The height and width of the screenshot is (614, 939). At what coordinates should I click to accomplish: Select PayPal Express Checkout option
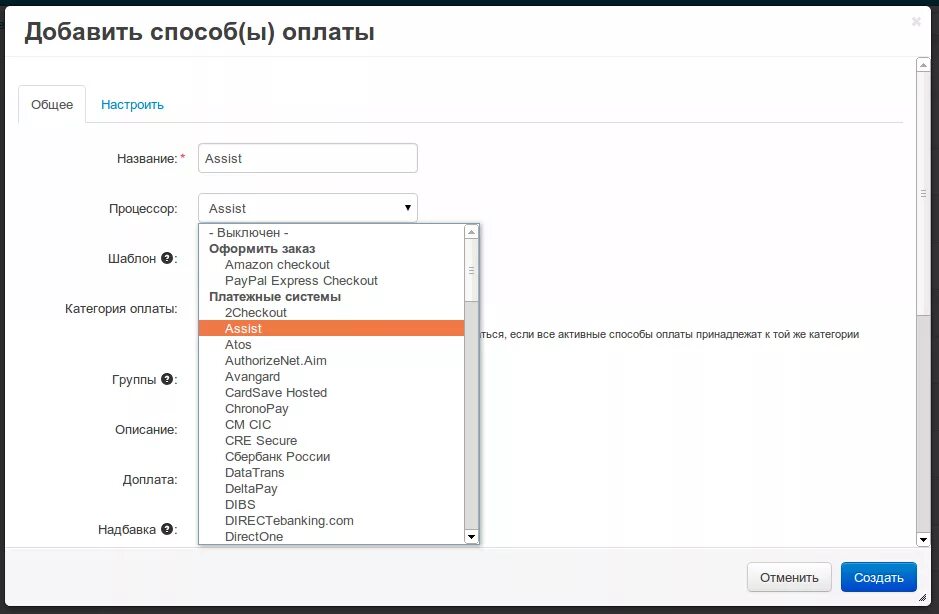coord(332,280)
